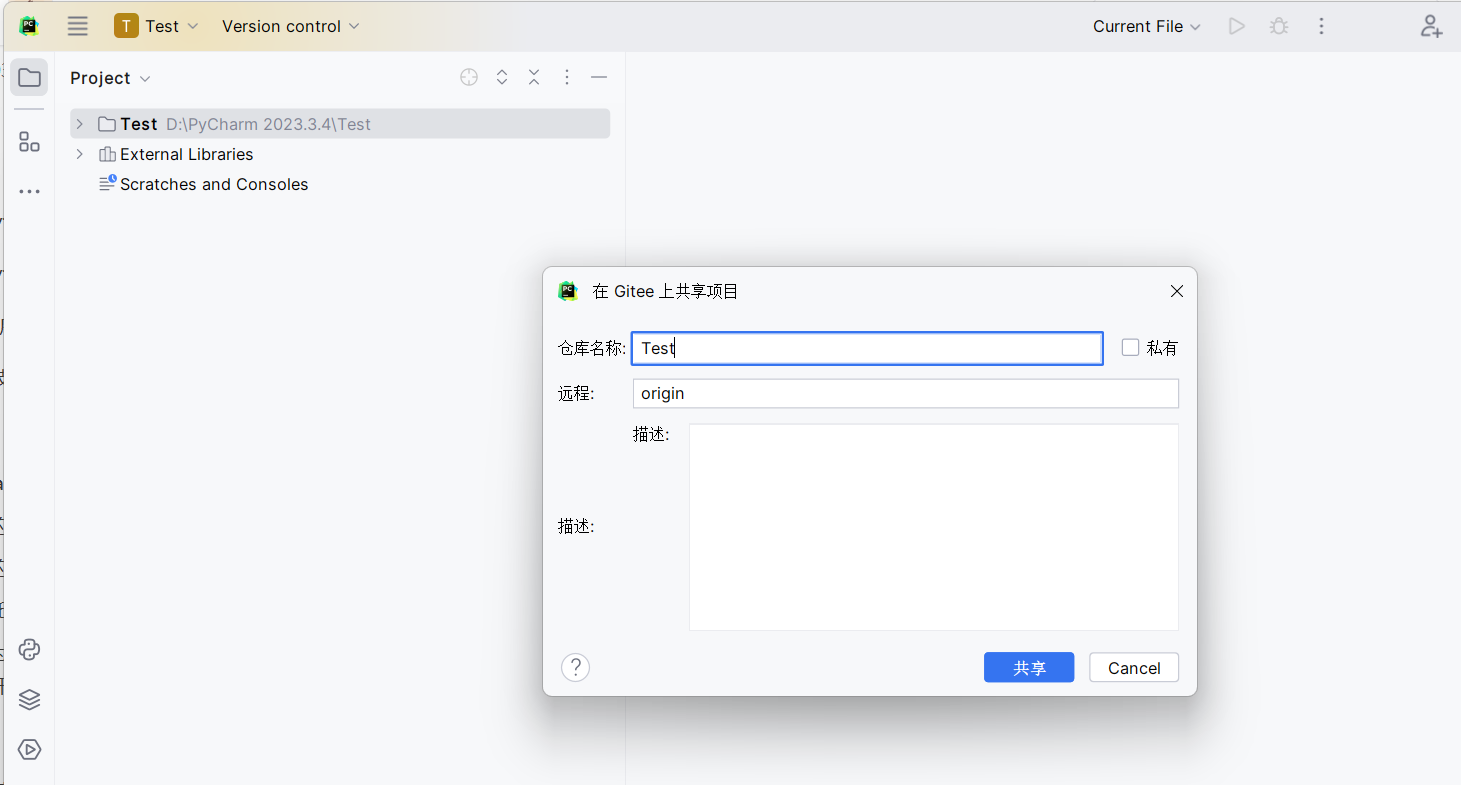The width and height of the screenshot is (1461, 785).
Task: Click inside the 描述 description text area
Action: [x=934, y=527]
